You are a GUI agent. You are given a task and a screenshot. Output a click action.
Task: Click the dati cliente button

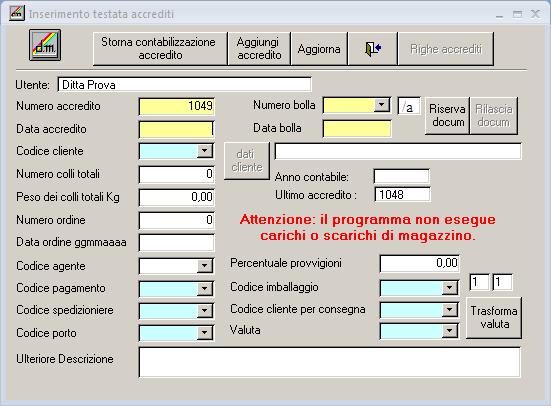tap(247, 161)
